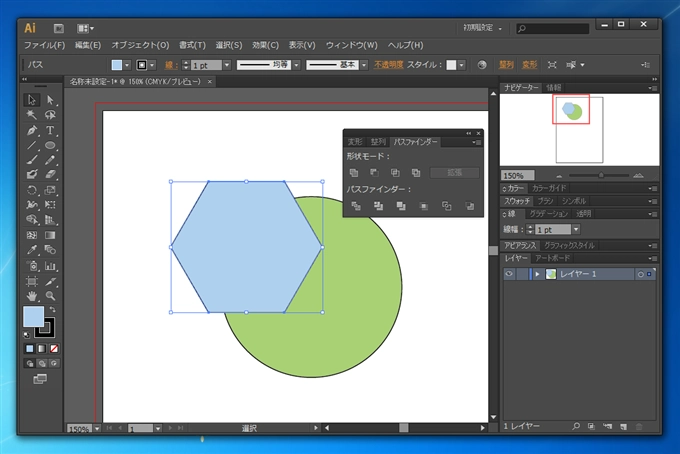Screen dimensions: 680x454
Task: Click Outline pathfinder icon
Action: click(447, 206)
